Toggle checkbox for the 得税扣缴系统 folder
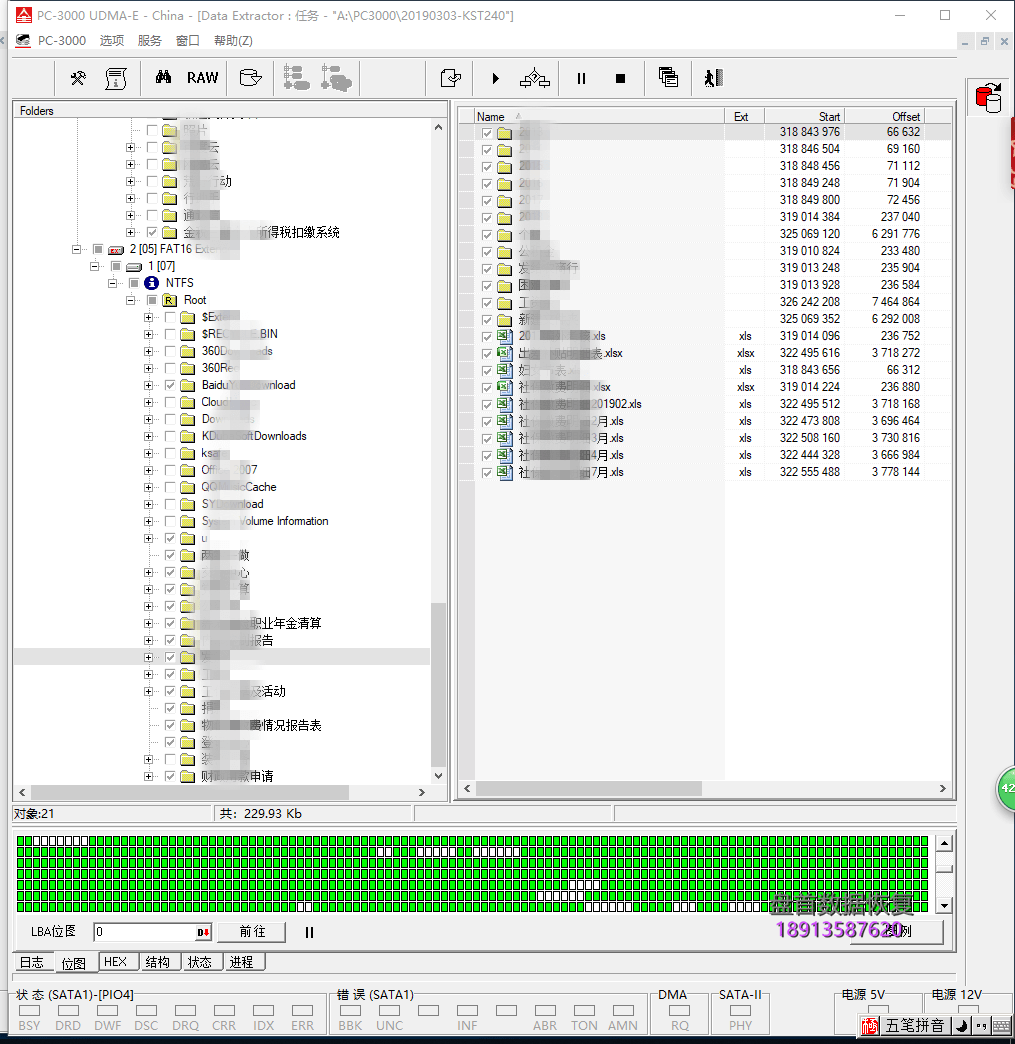This screenshot has height=1044, width=1015. point(152,232)
